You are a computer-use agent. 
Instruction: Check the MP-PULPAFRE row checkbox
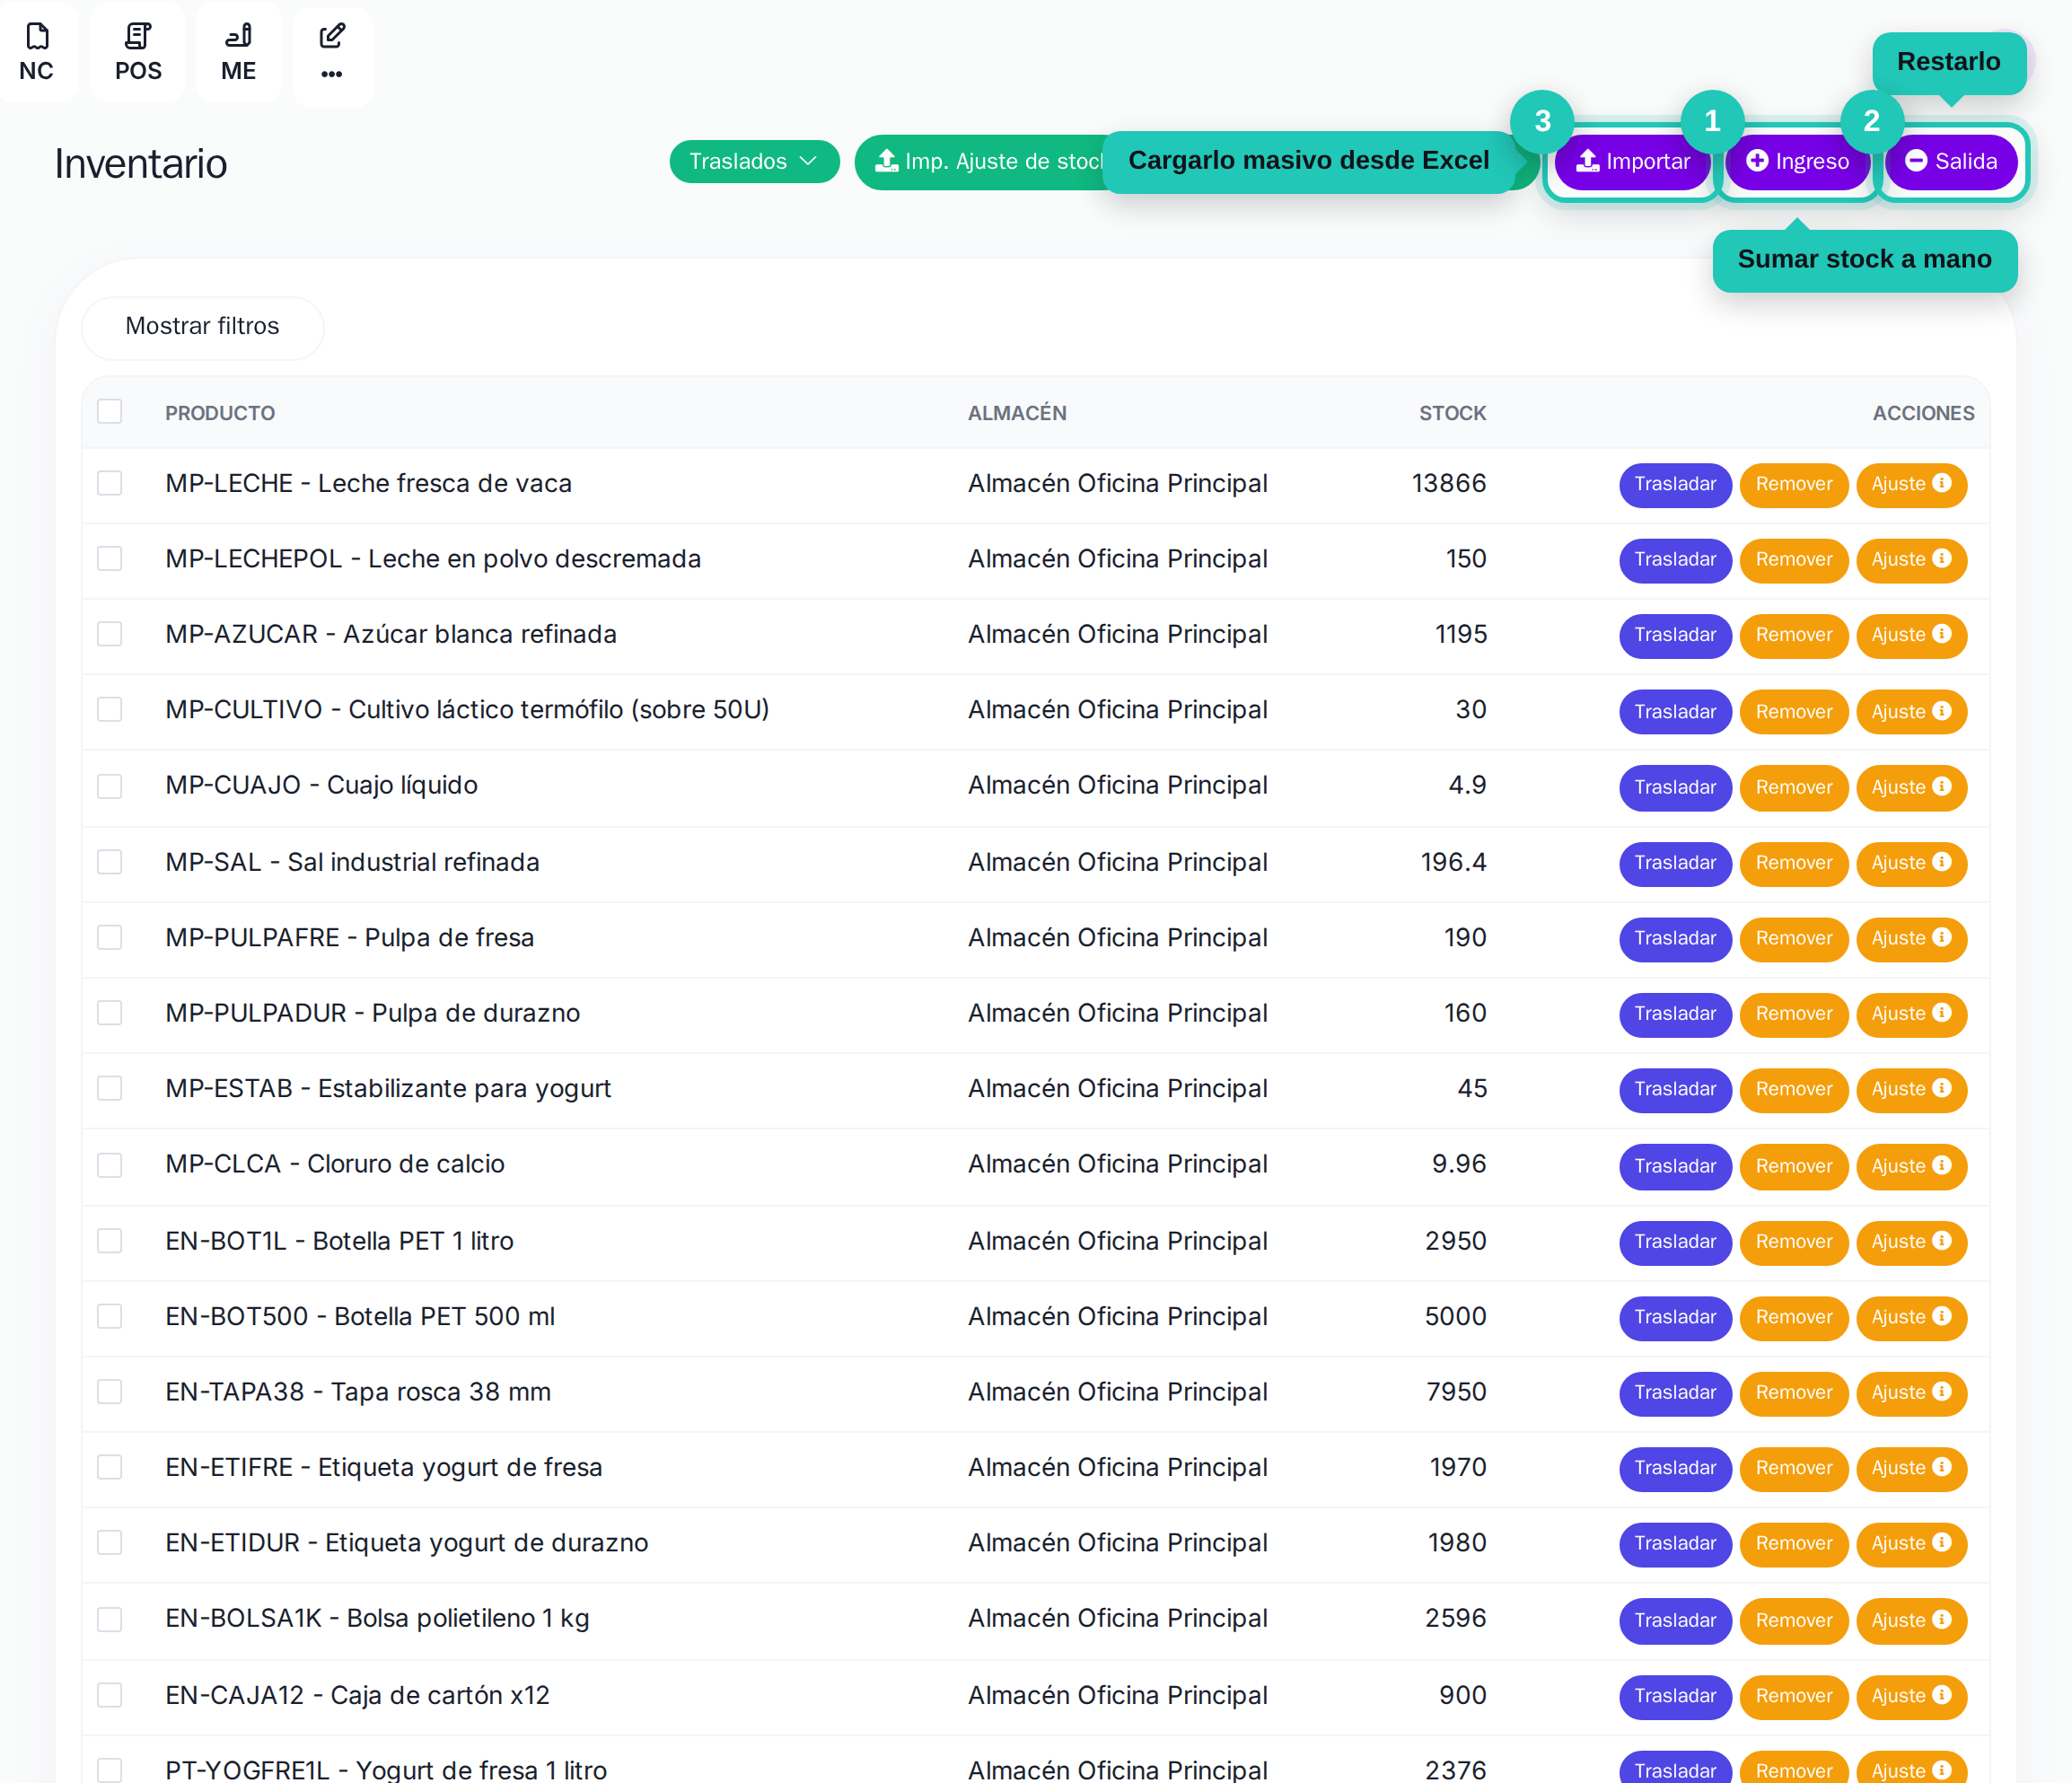click(x=110, y=937)
